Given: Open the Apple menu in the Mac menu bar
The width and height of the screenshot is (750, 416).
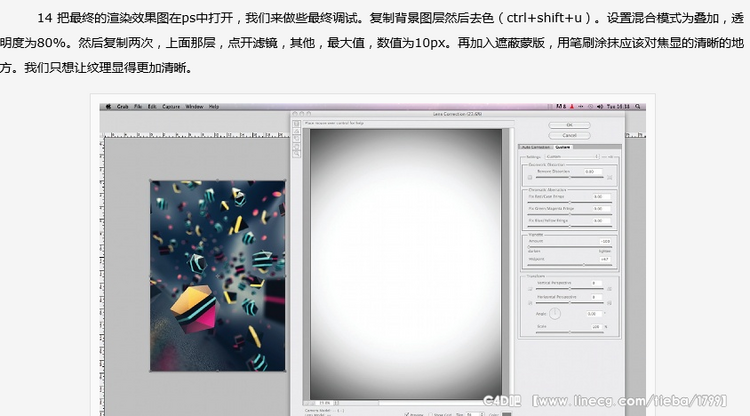Looking at the screenshot, I should (108, 107).
